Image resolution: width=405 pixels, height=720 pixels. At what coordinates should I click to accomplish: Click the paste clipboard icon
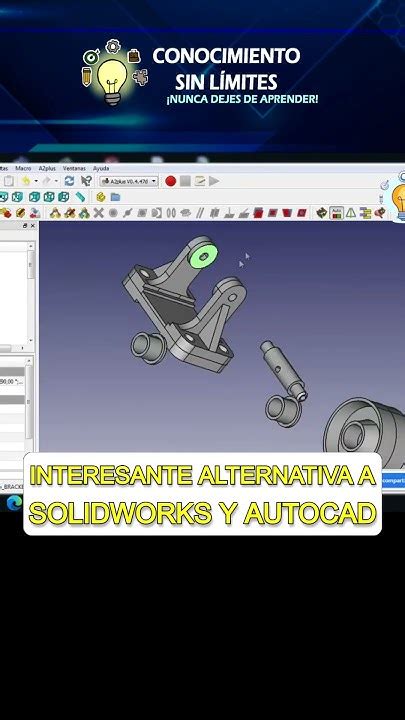tap(8, 181)
